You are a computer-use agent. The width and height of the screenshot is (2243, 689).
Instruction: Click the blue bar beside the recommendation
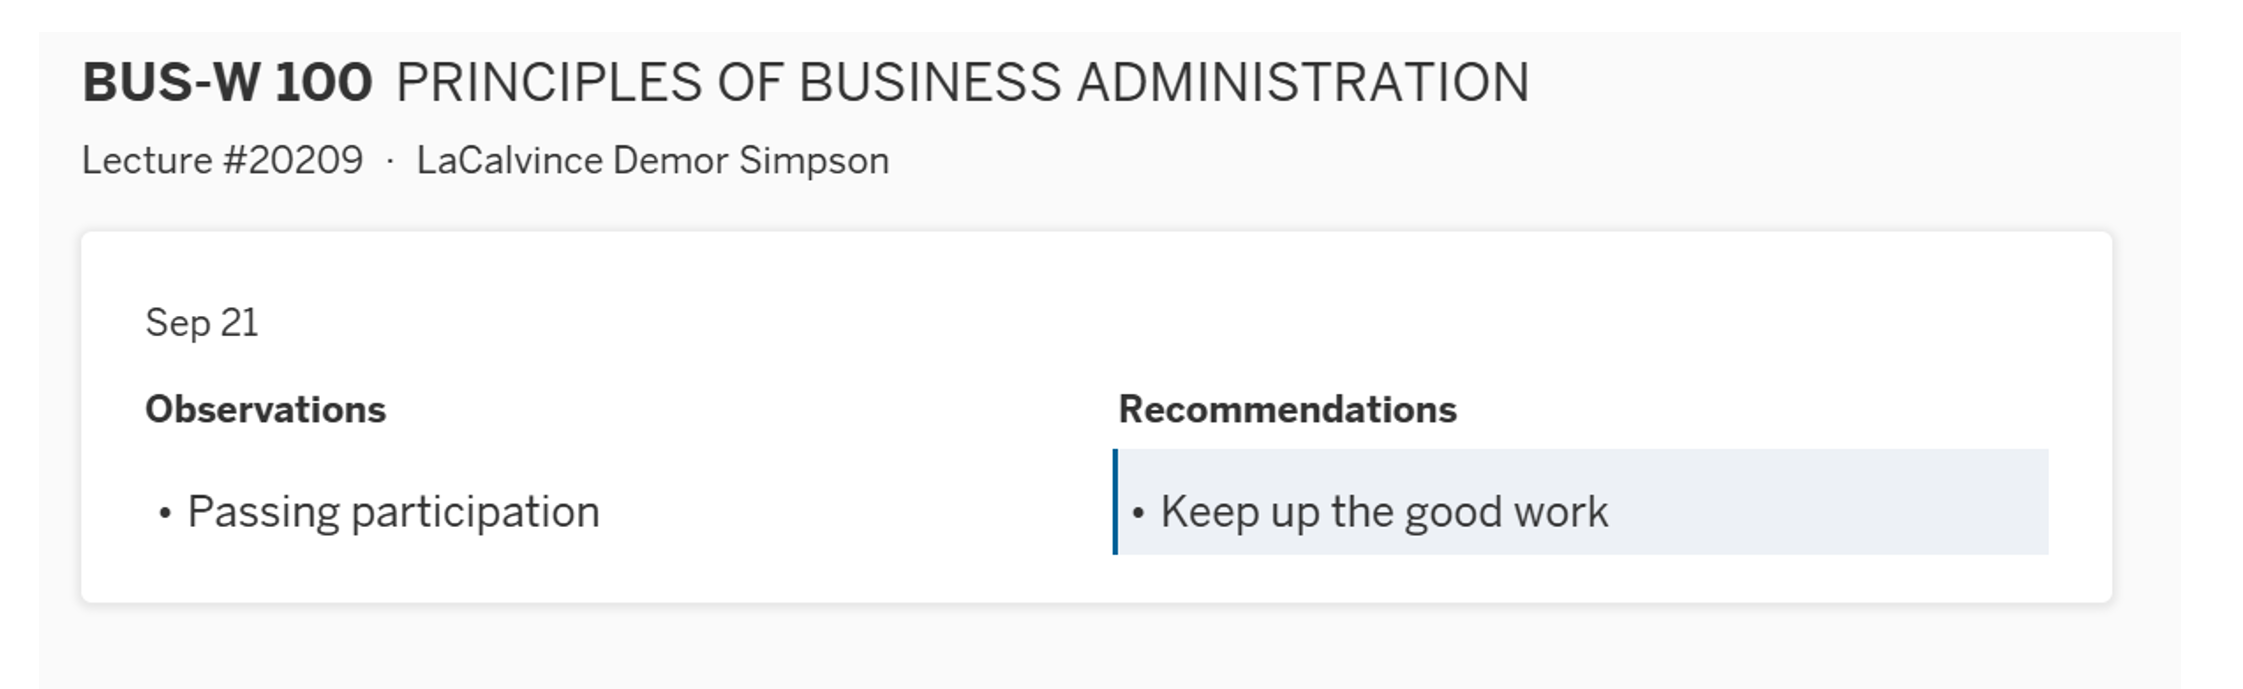(1115, 502)
